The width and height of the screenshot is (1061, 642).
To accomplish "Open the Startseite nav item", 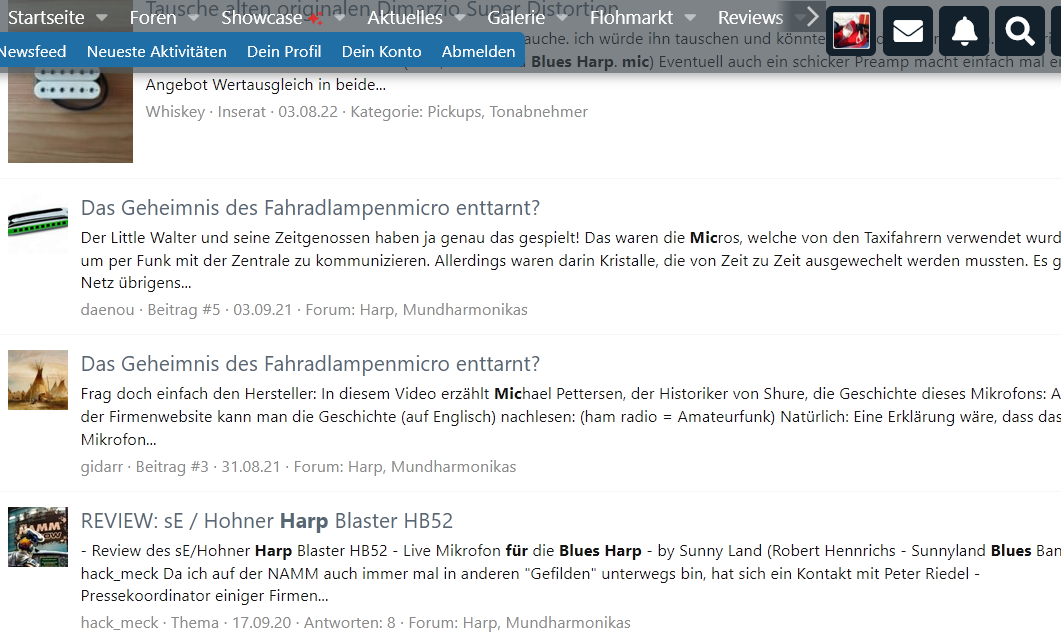I will coord(46,18).
